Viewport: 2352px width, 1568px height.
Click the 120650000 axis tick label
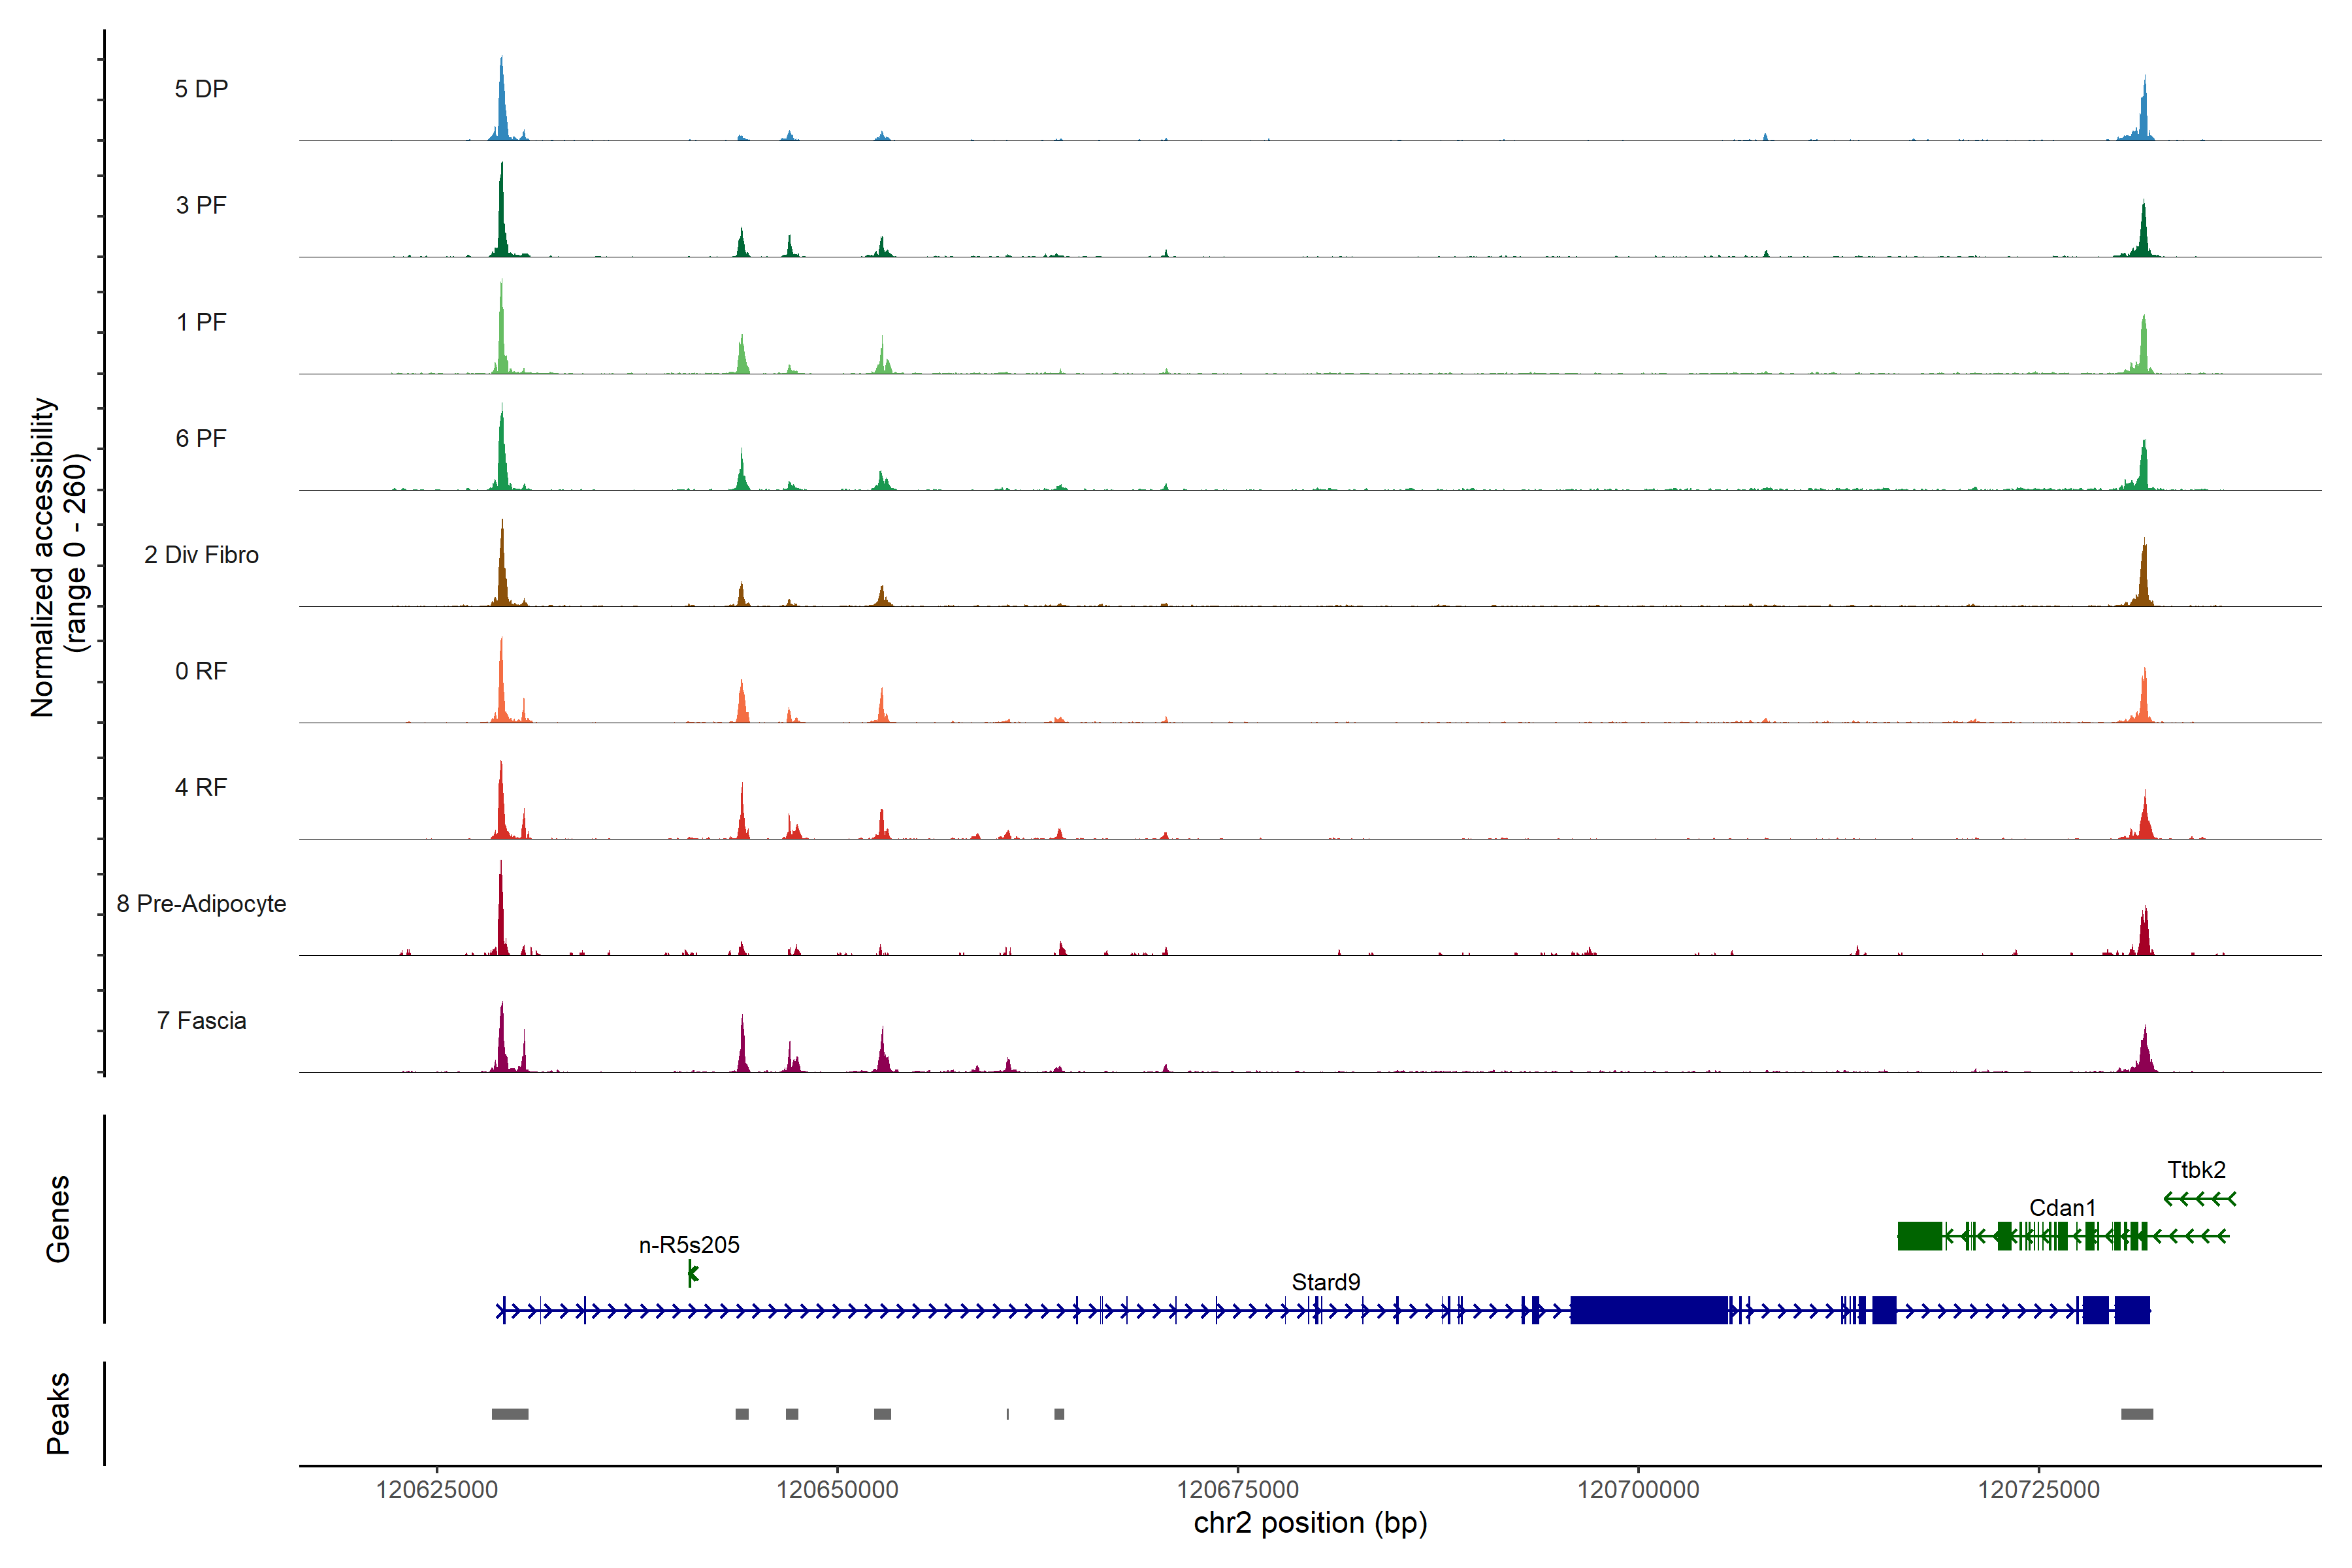point(837,1490)
